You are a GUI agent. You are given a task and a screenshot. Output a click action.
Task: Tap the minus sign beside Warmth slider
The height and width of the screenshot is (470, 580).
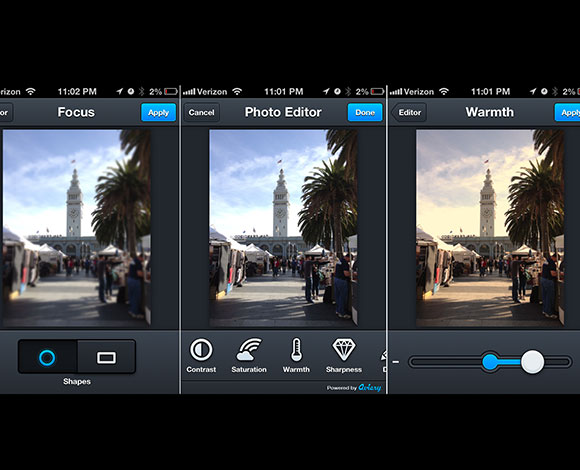(x=395, y=362)
